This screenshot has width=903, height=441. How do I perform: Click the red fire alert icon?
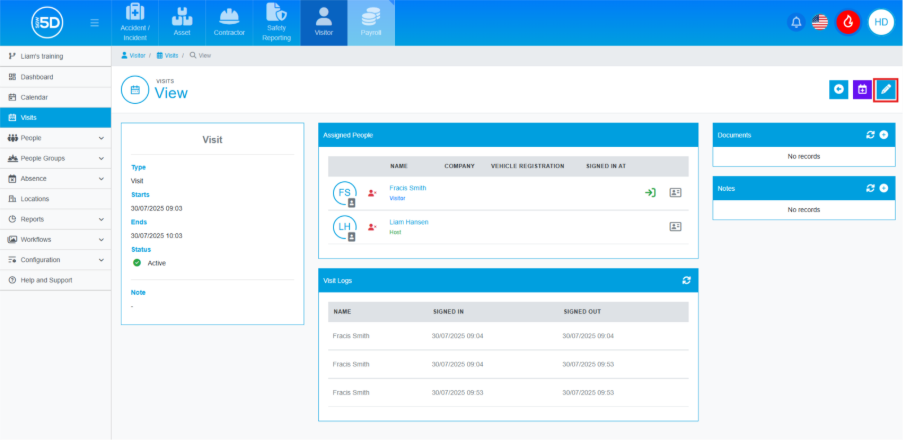pos(848,22)
